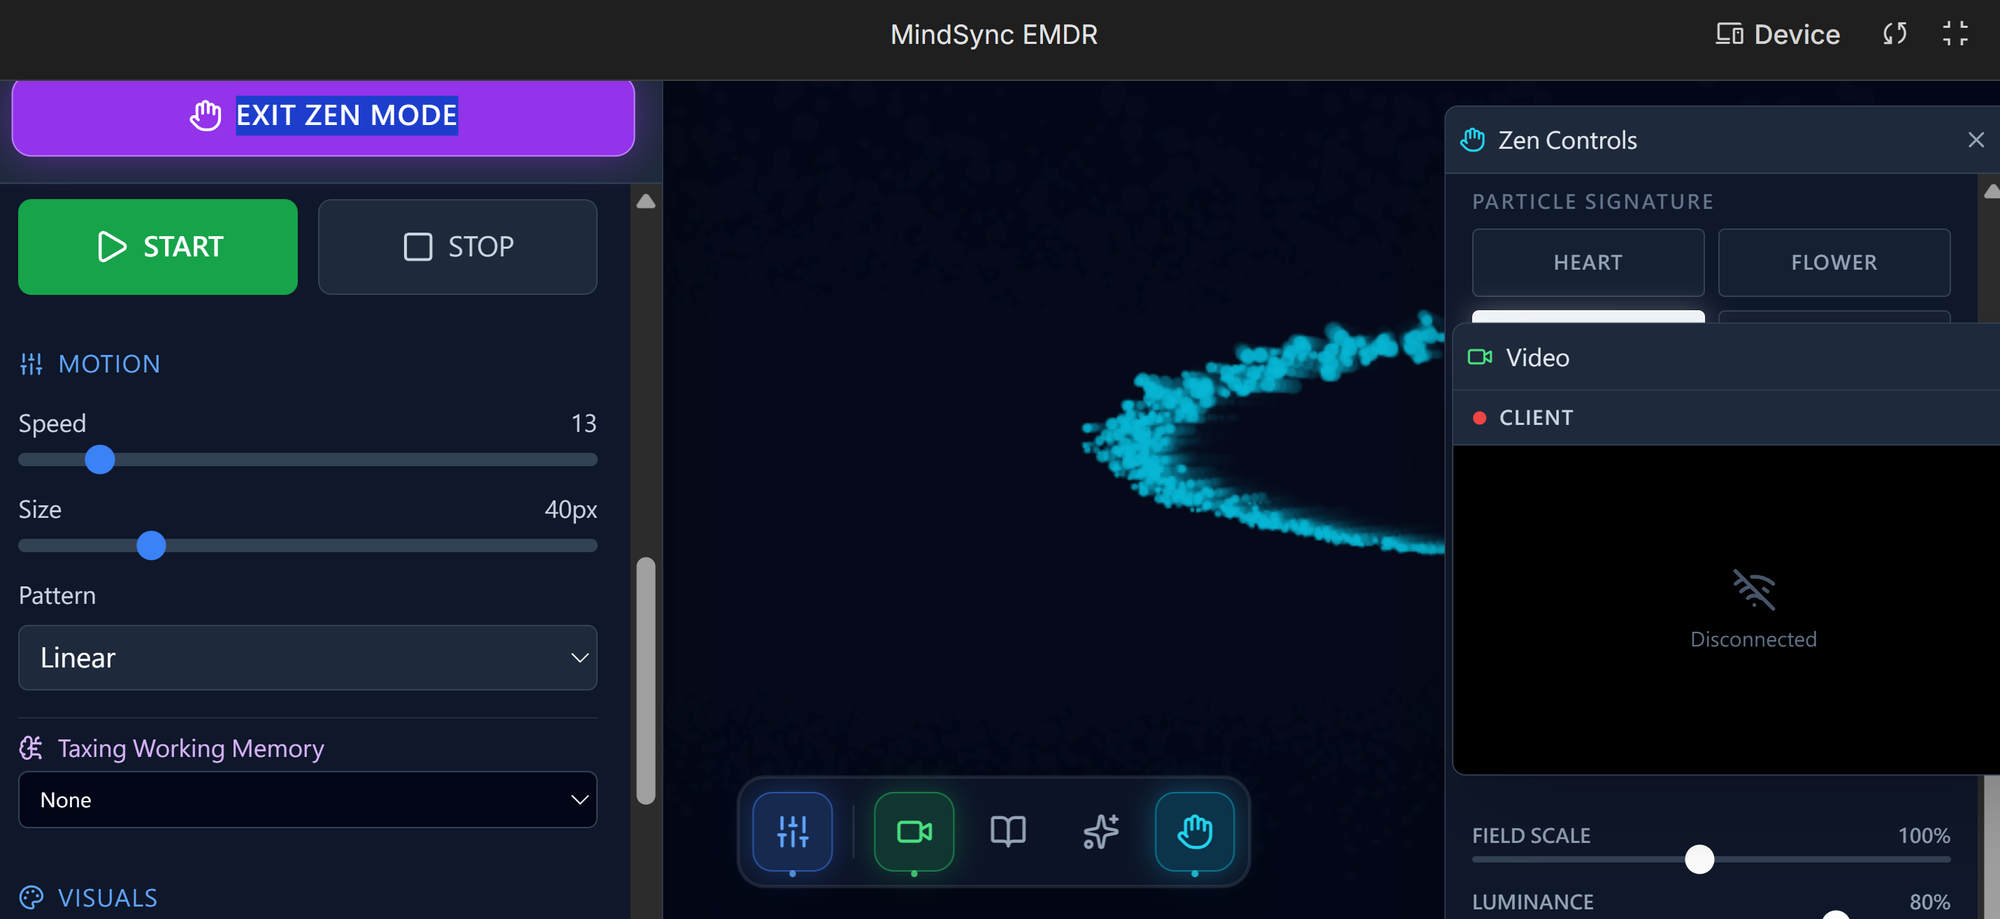Expand the VISUALS section header
The image size is (2000, 919).
[x=107, y=897]
